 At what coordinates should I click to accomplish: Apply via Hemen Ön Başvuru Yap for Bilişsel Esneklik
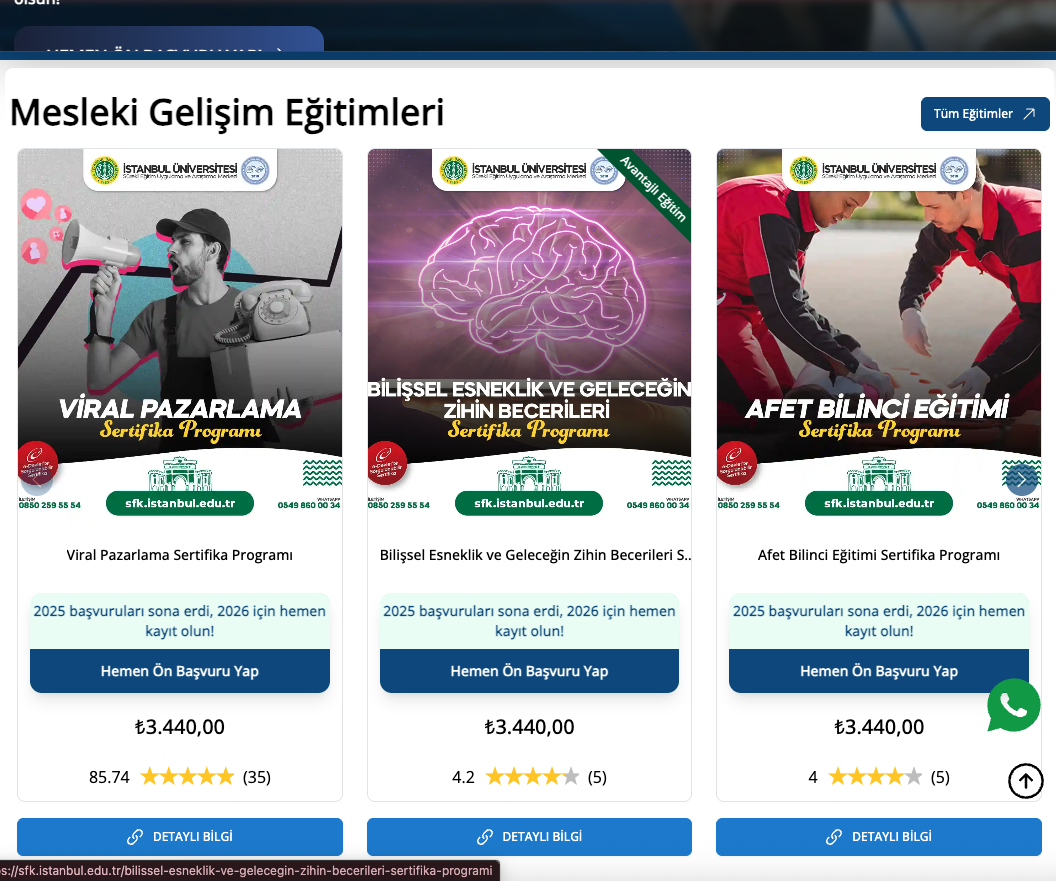pos(529,671)
